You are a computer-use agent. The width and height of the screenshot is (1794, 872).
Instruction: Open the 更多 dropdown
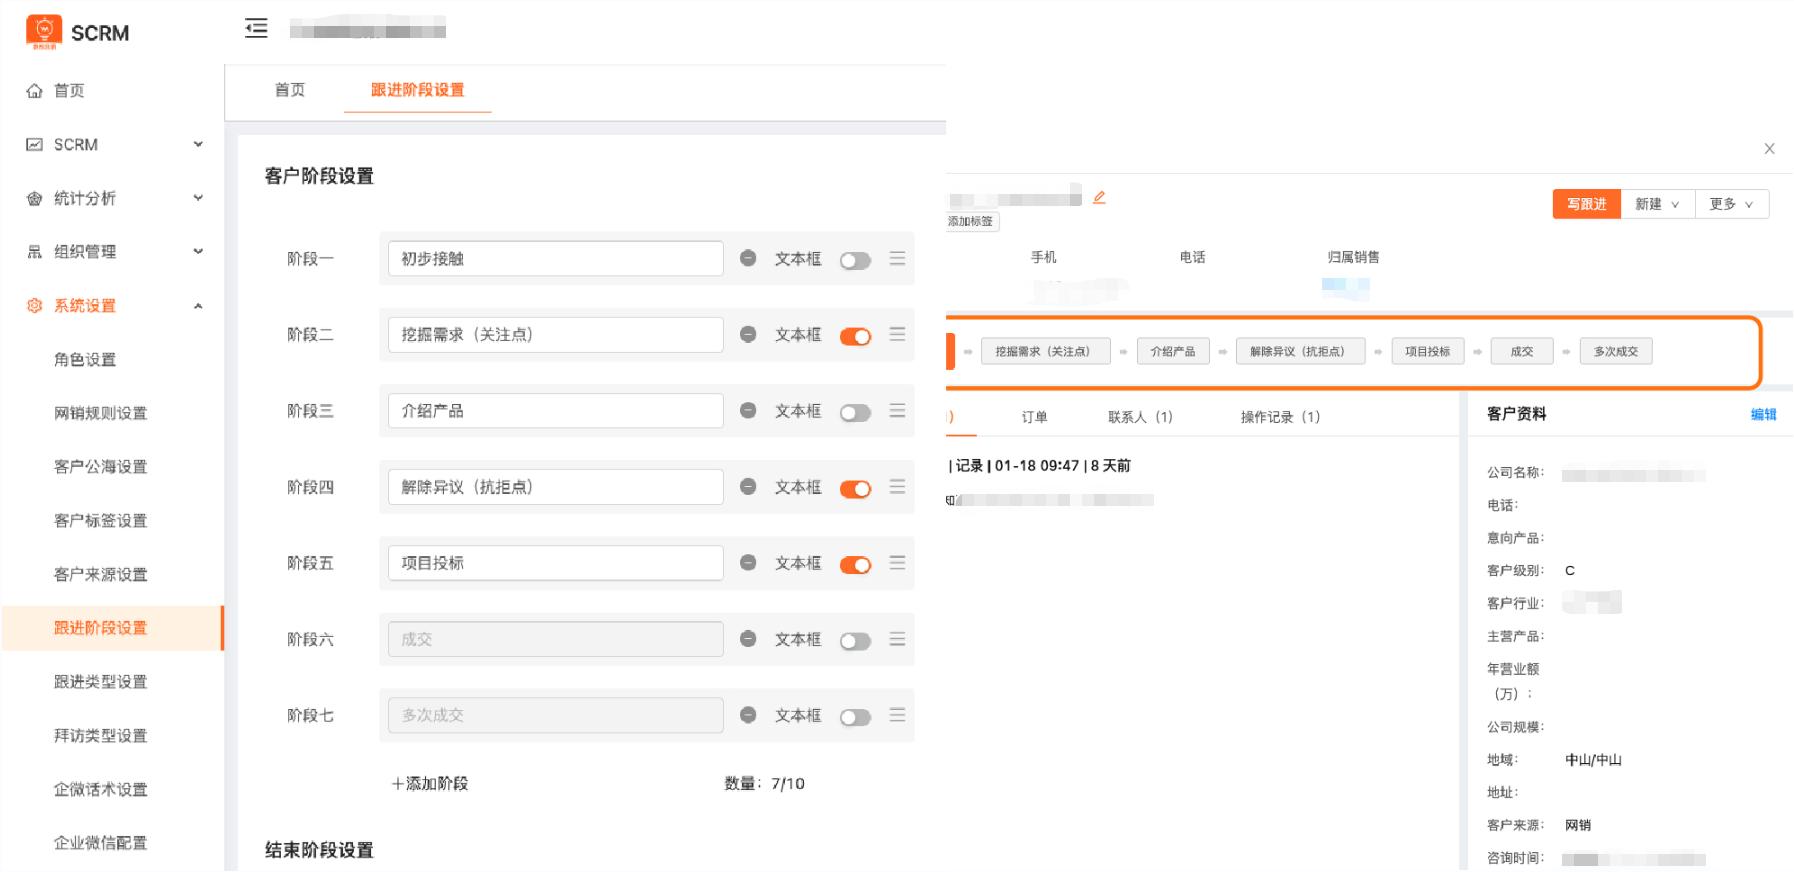[x=1732, y=204]
